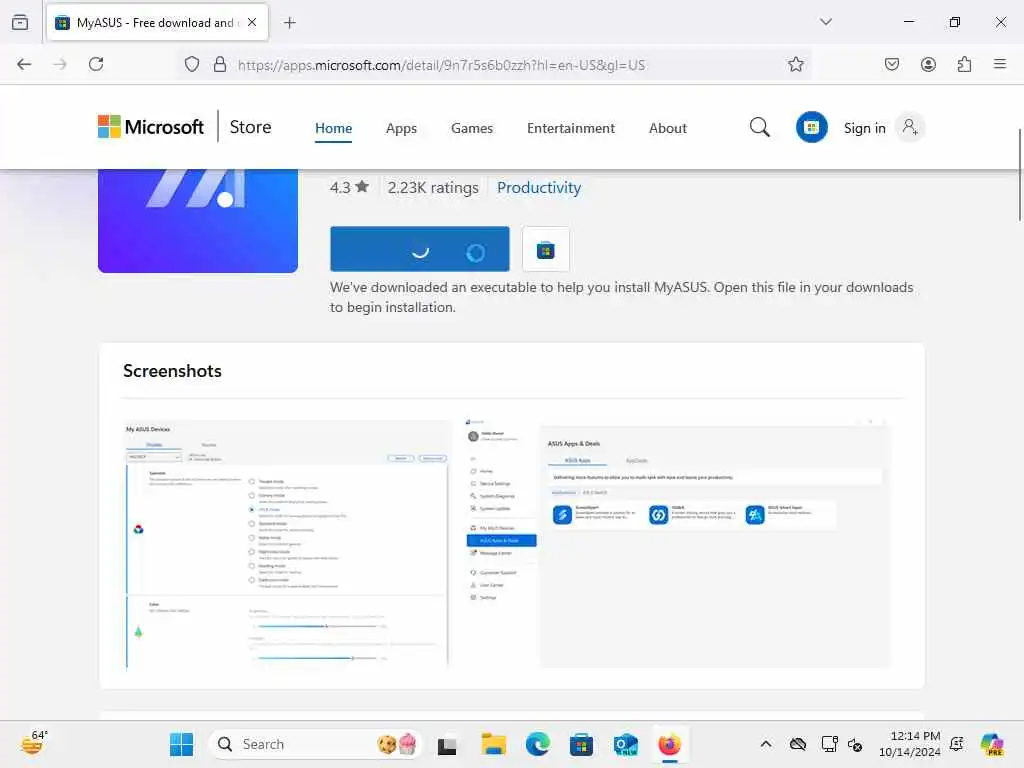
Task: Click the 4.3 star rating
Action: pos(349,187)
